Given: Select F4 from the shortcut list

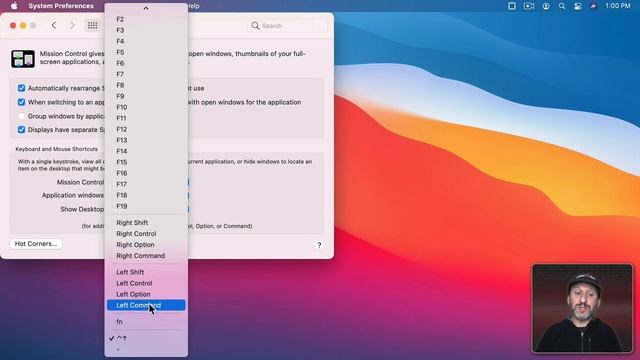Looking at the screenshot, I should tap(146, 41).
